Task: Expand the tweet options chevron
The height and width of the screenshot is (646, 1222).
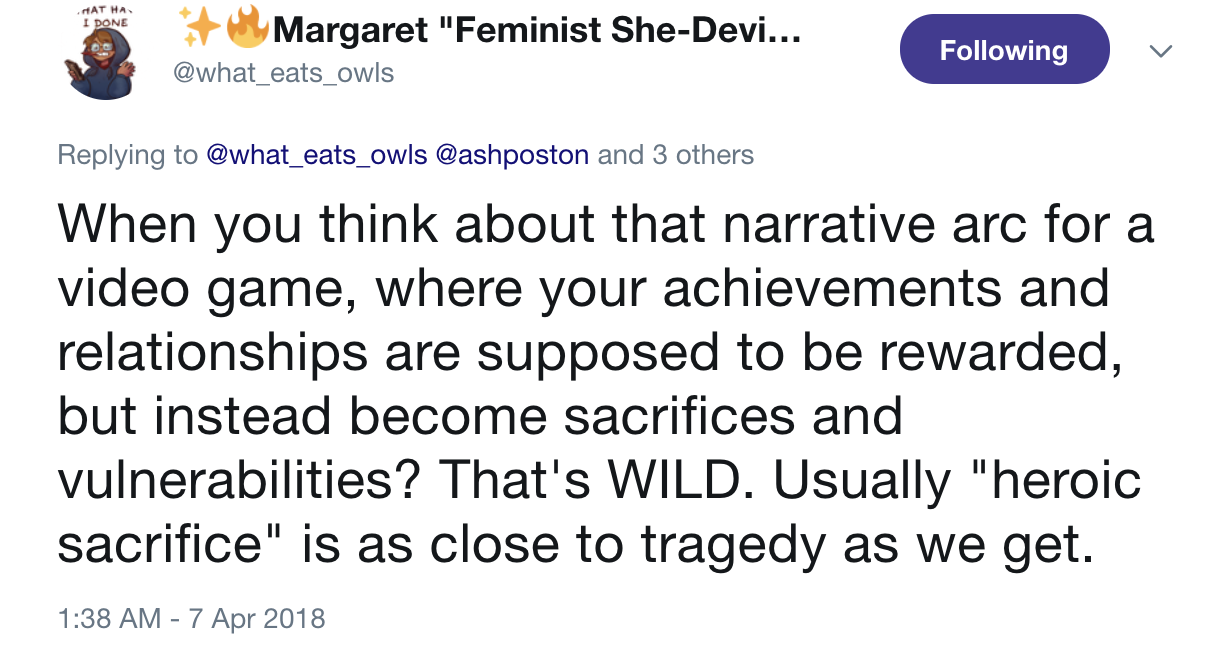Action: [x=1160, y=51]
